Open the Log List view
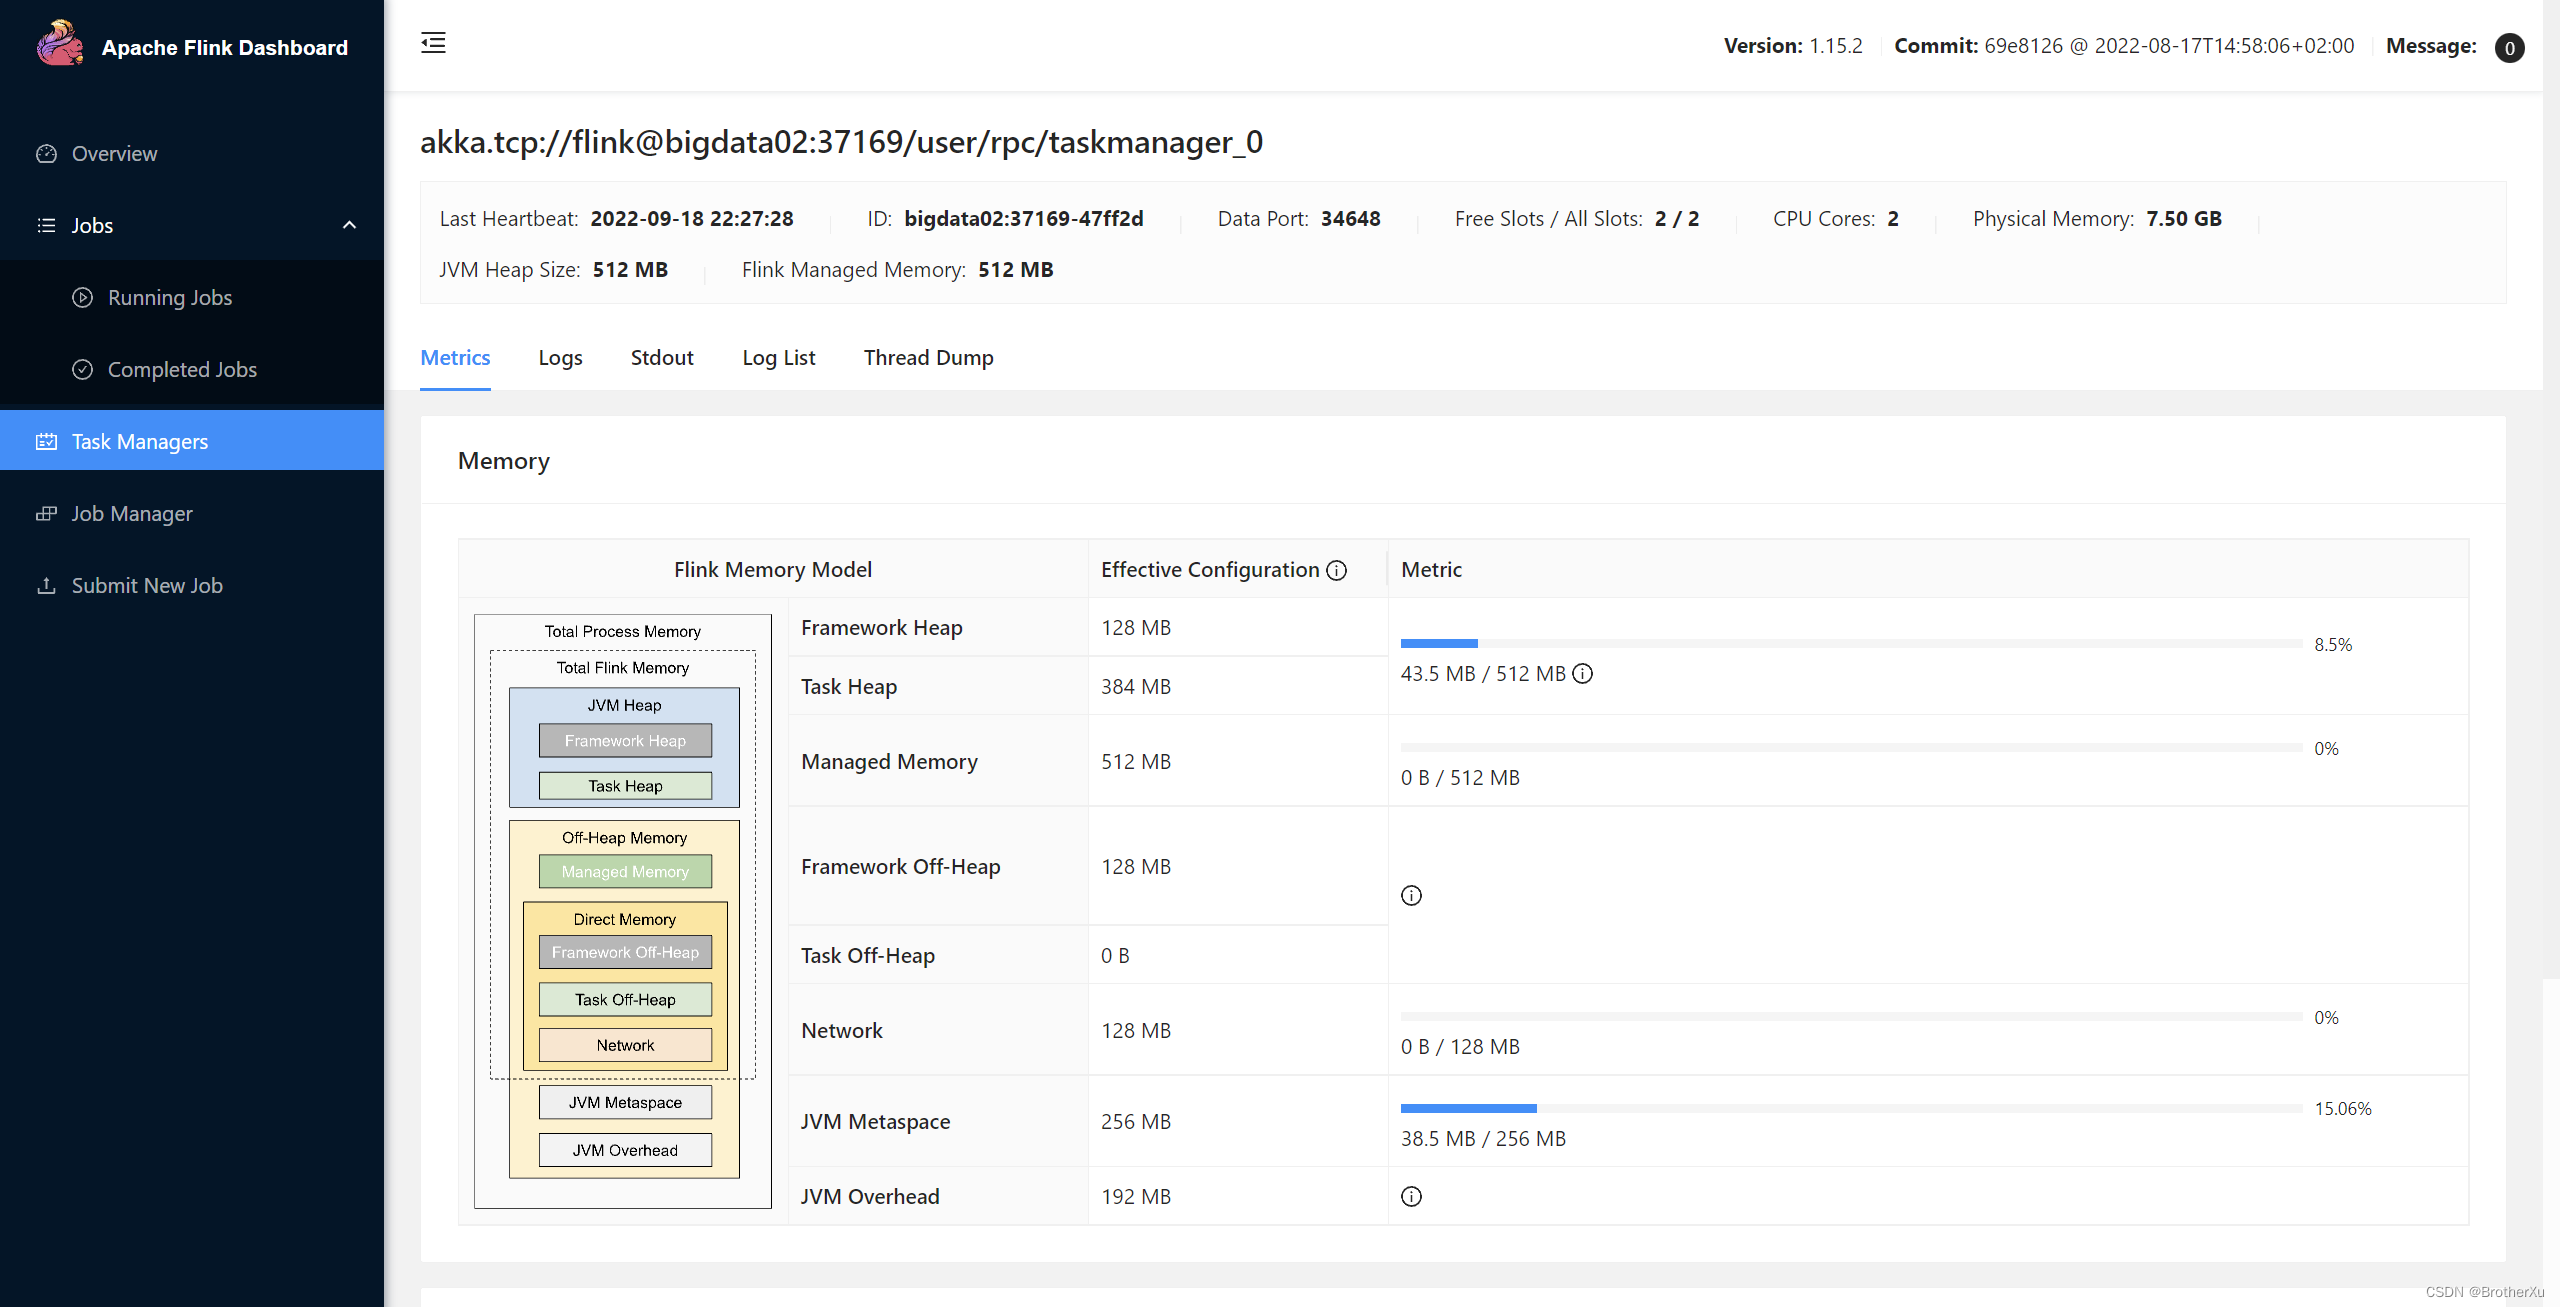The height and width of the screenshot is (1307, 2560). point(779,357)
